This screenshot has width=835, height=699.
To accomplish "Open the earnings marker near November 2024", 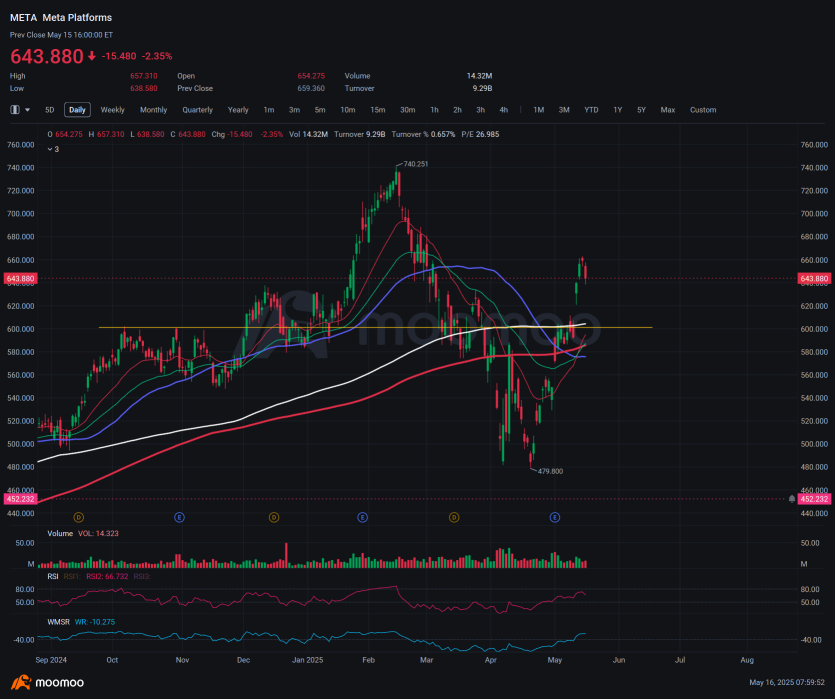I will pyautogui.click(x=179, y=517).
